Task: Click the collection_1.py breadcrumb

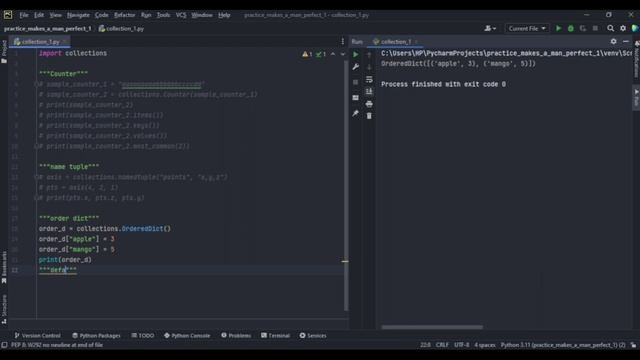Action: pos(121,29)
